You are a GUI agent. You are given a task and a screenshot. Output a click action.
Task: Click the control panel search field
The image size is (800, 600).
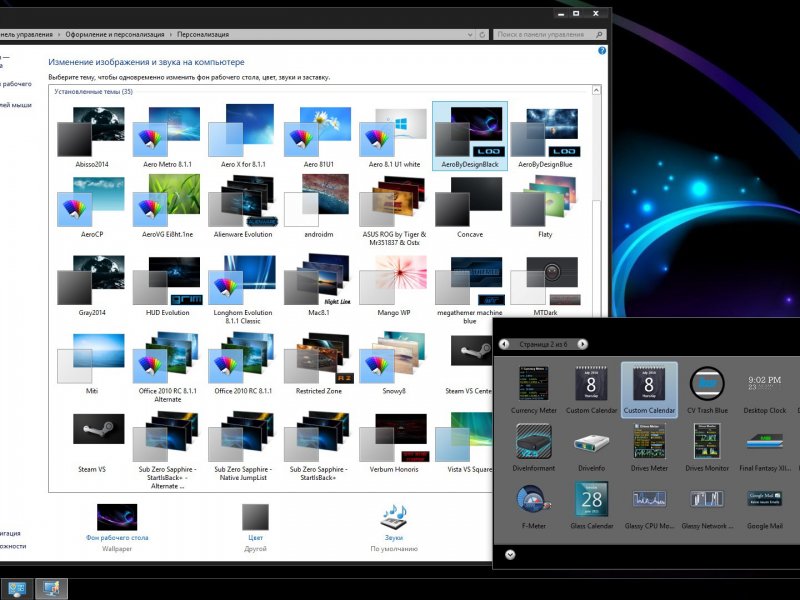pos(549,35)
